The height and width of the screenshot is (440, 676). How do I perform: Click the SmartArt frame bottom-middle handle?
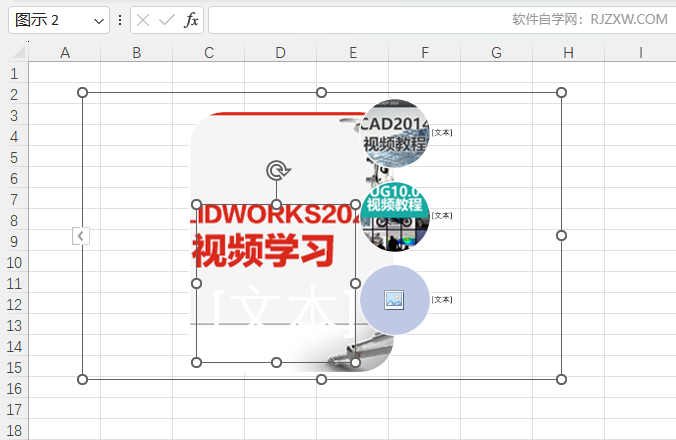tap(321, 379)
